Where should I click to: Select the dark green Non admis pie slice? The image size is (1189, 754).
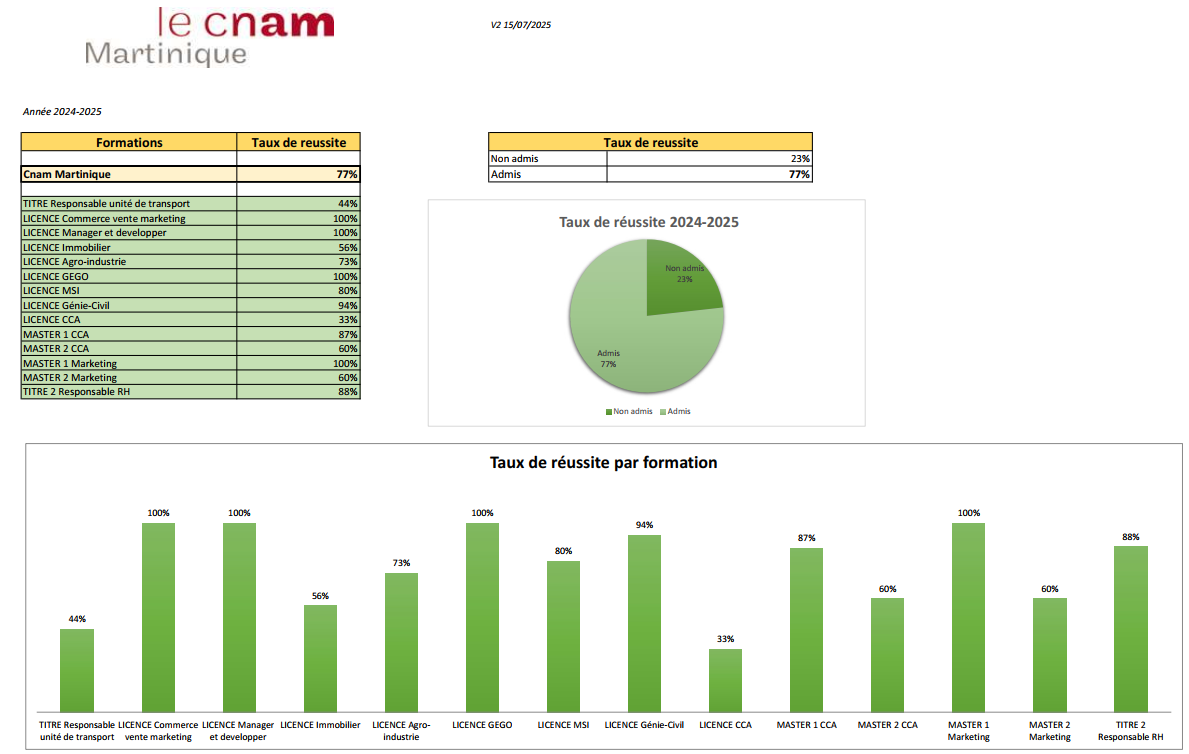[x=677, y=282]
